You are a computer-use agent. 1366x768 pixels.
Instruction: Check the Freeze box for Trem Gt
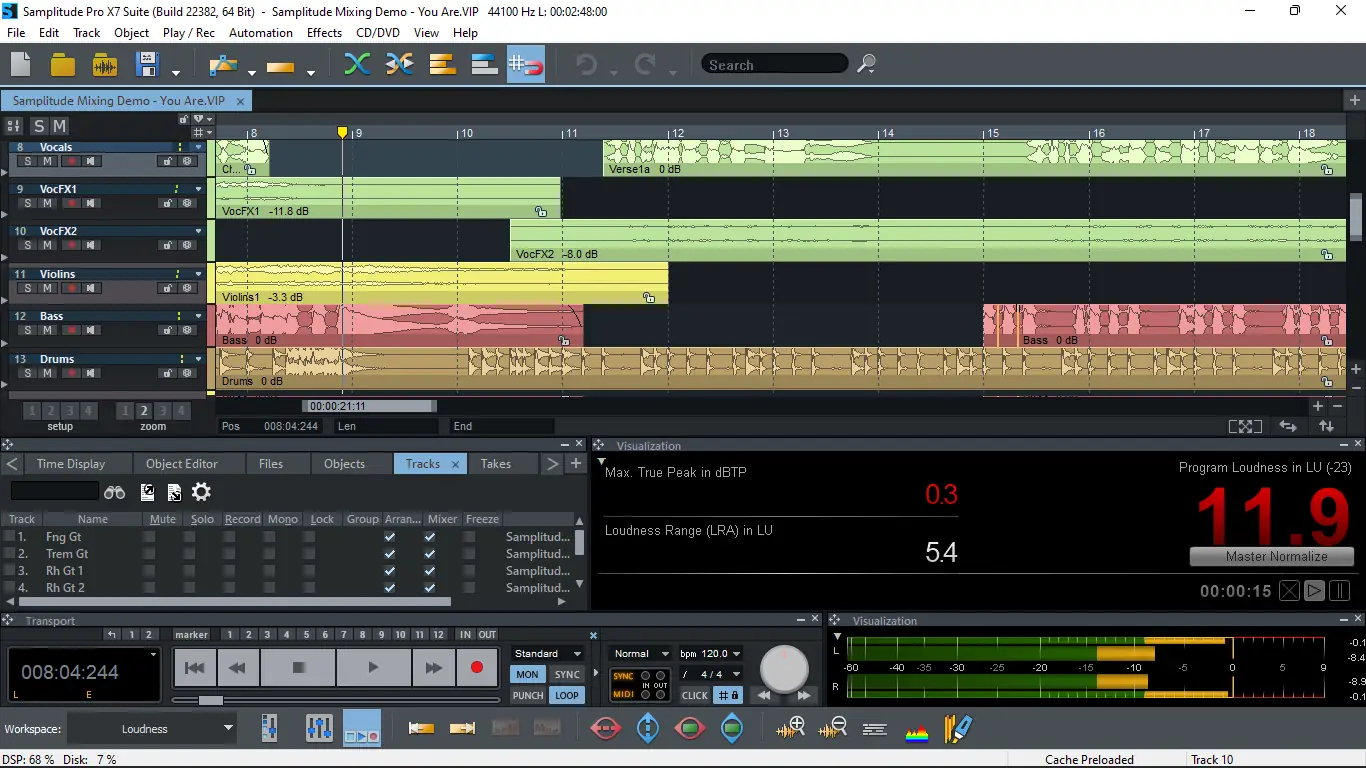click(470, 554)
